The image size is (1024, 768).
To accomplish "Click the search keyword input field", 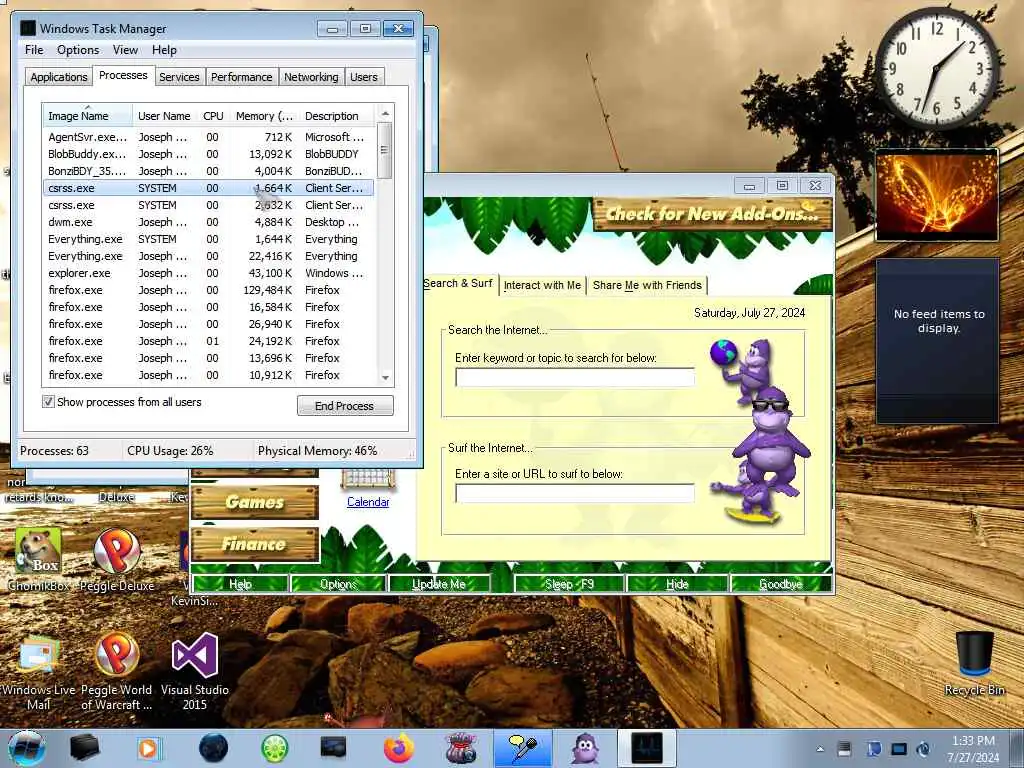I will click(x=575, y=377).
